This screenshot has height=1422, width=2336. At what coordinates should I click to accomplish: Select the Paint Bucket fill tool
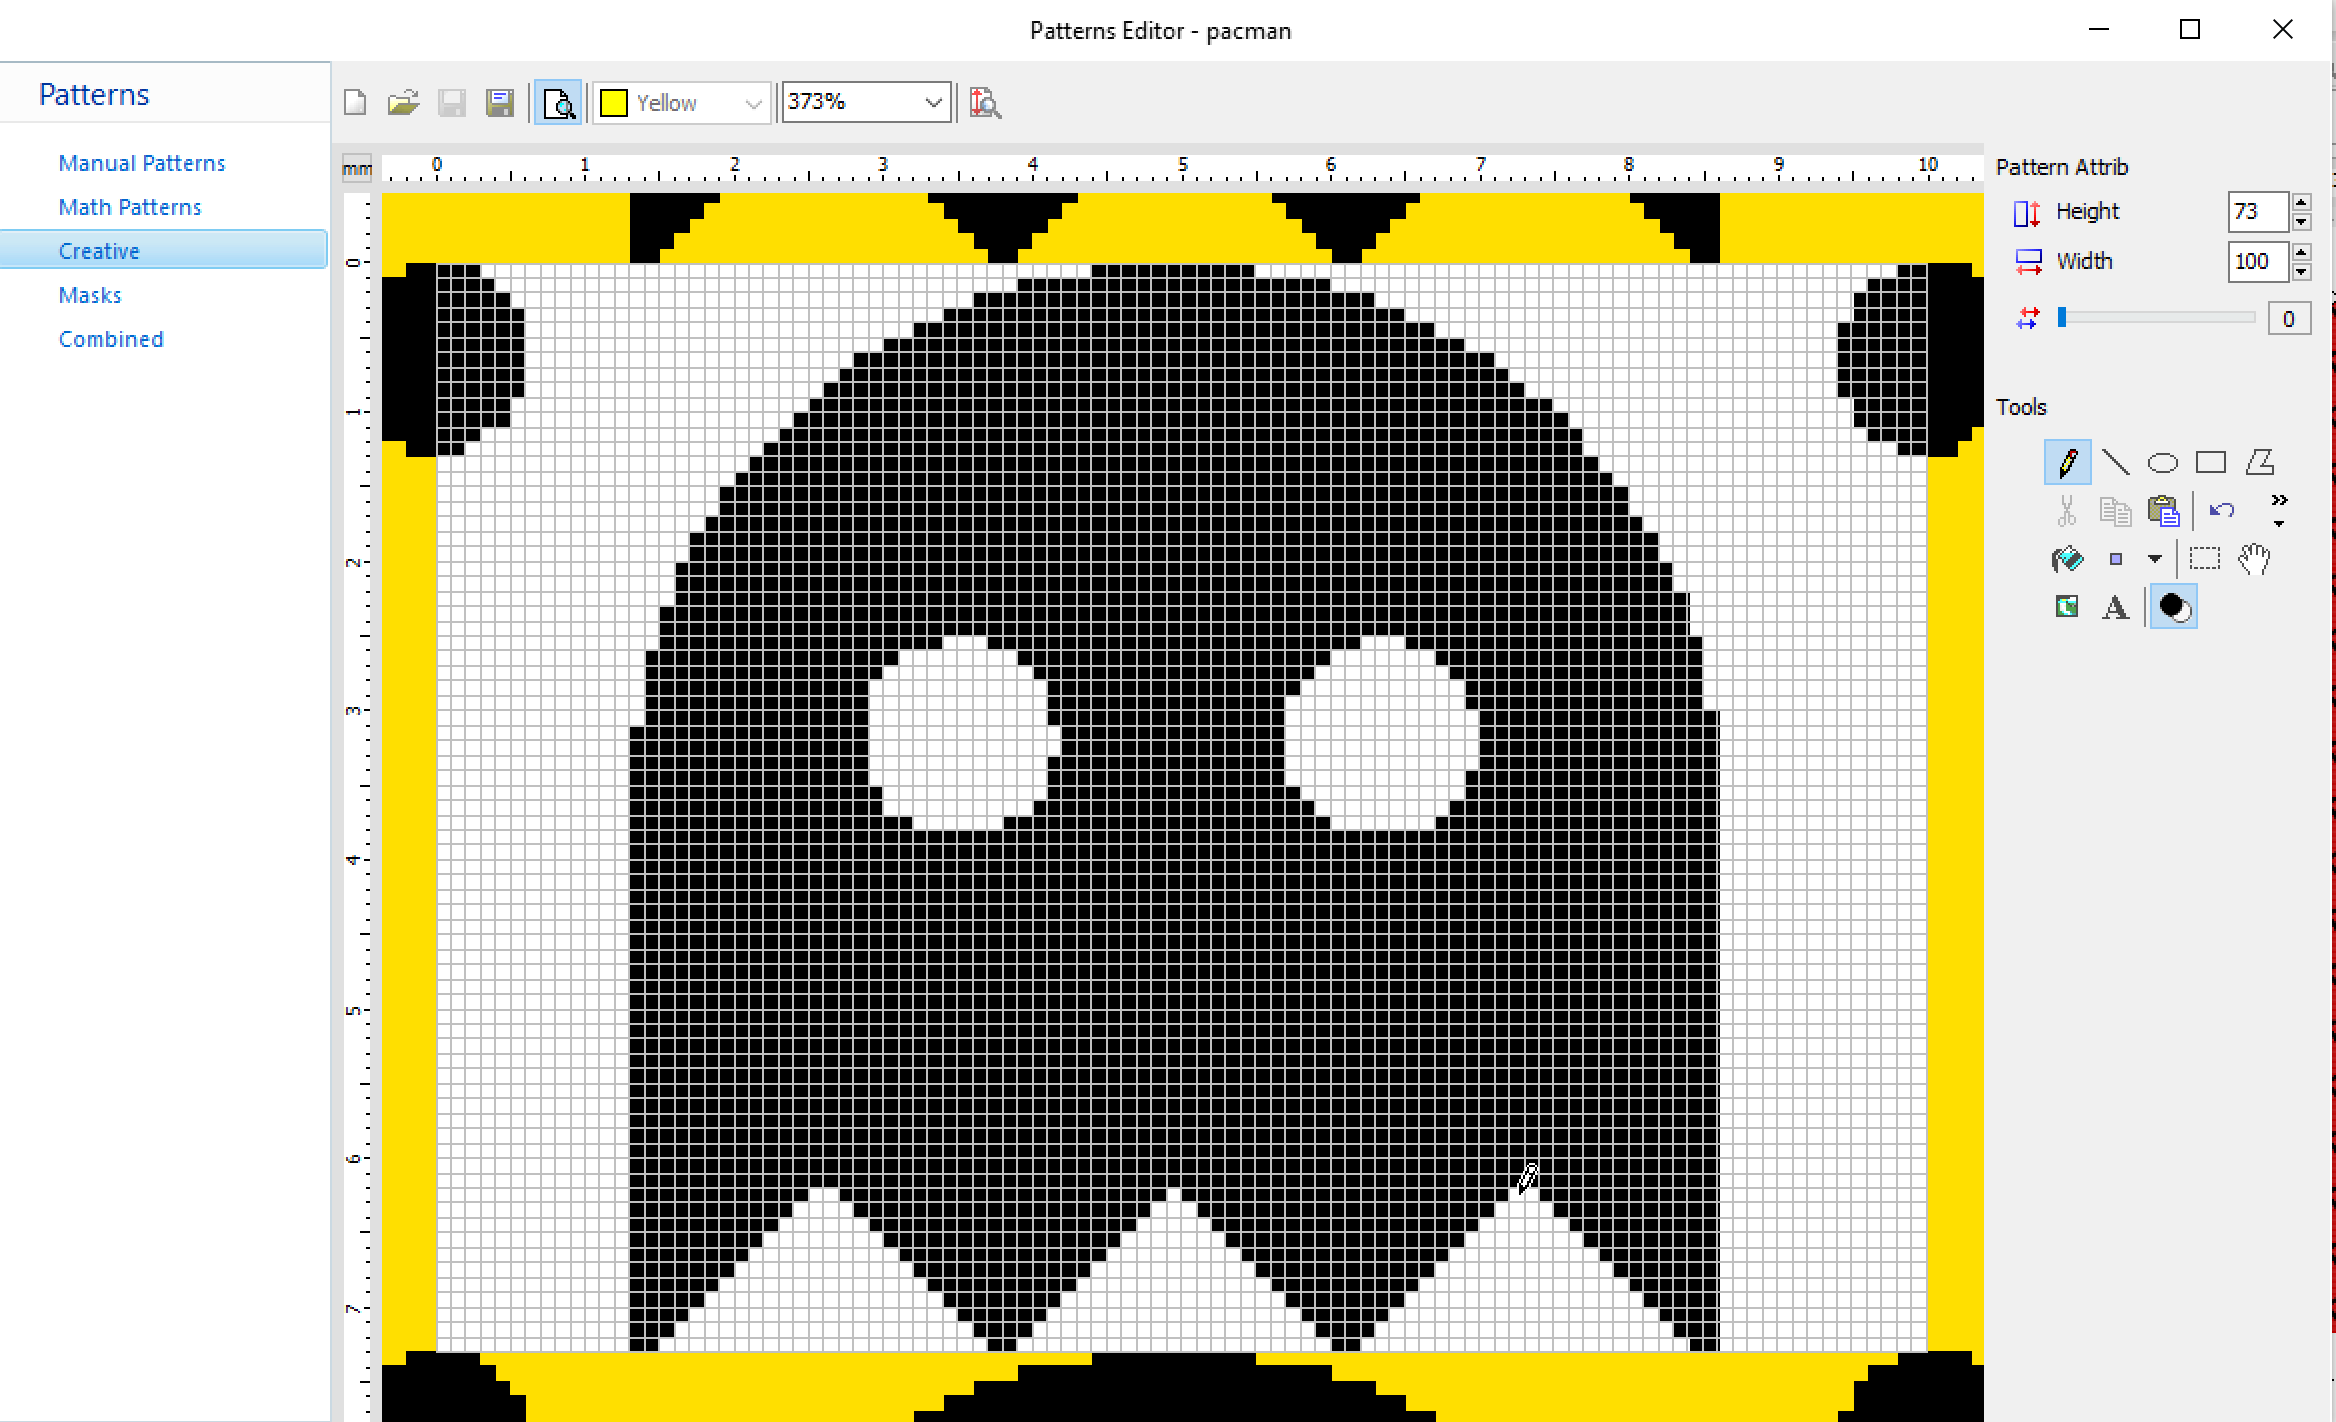point(2067,559)
